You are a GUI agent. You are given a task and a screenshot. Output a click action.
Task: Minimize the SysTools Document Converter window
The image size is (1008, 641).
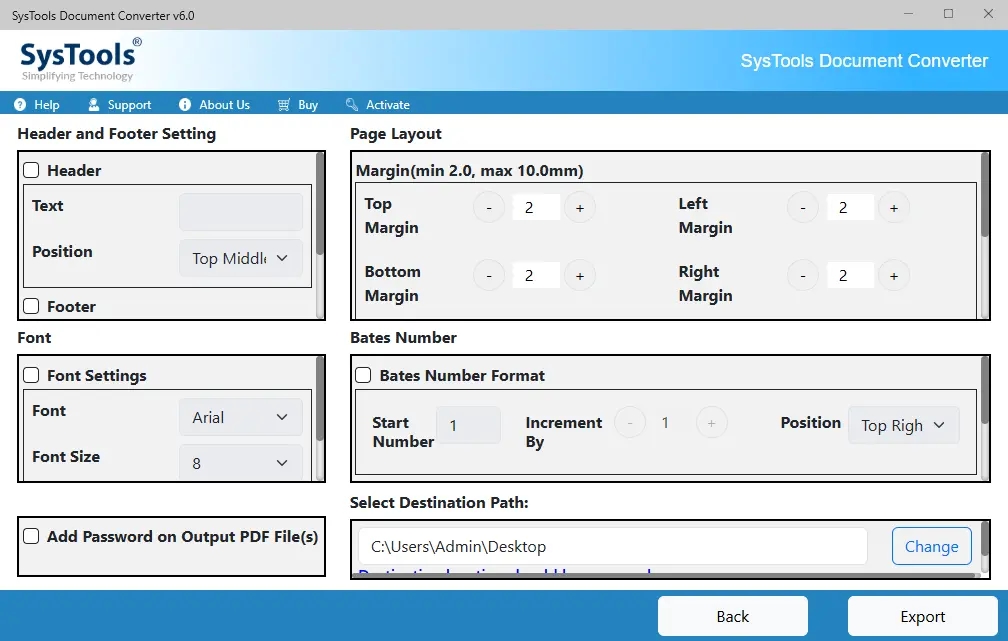click(x=908, y=14)
